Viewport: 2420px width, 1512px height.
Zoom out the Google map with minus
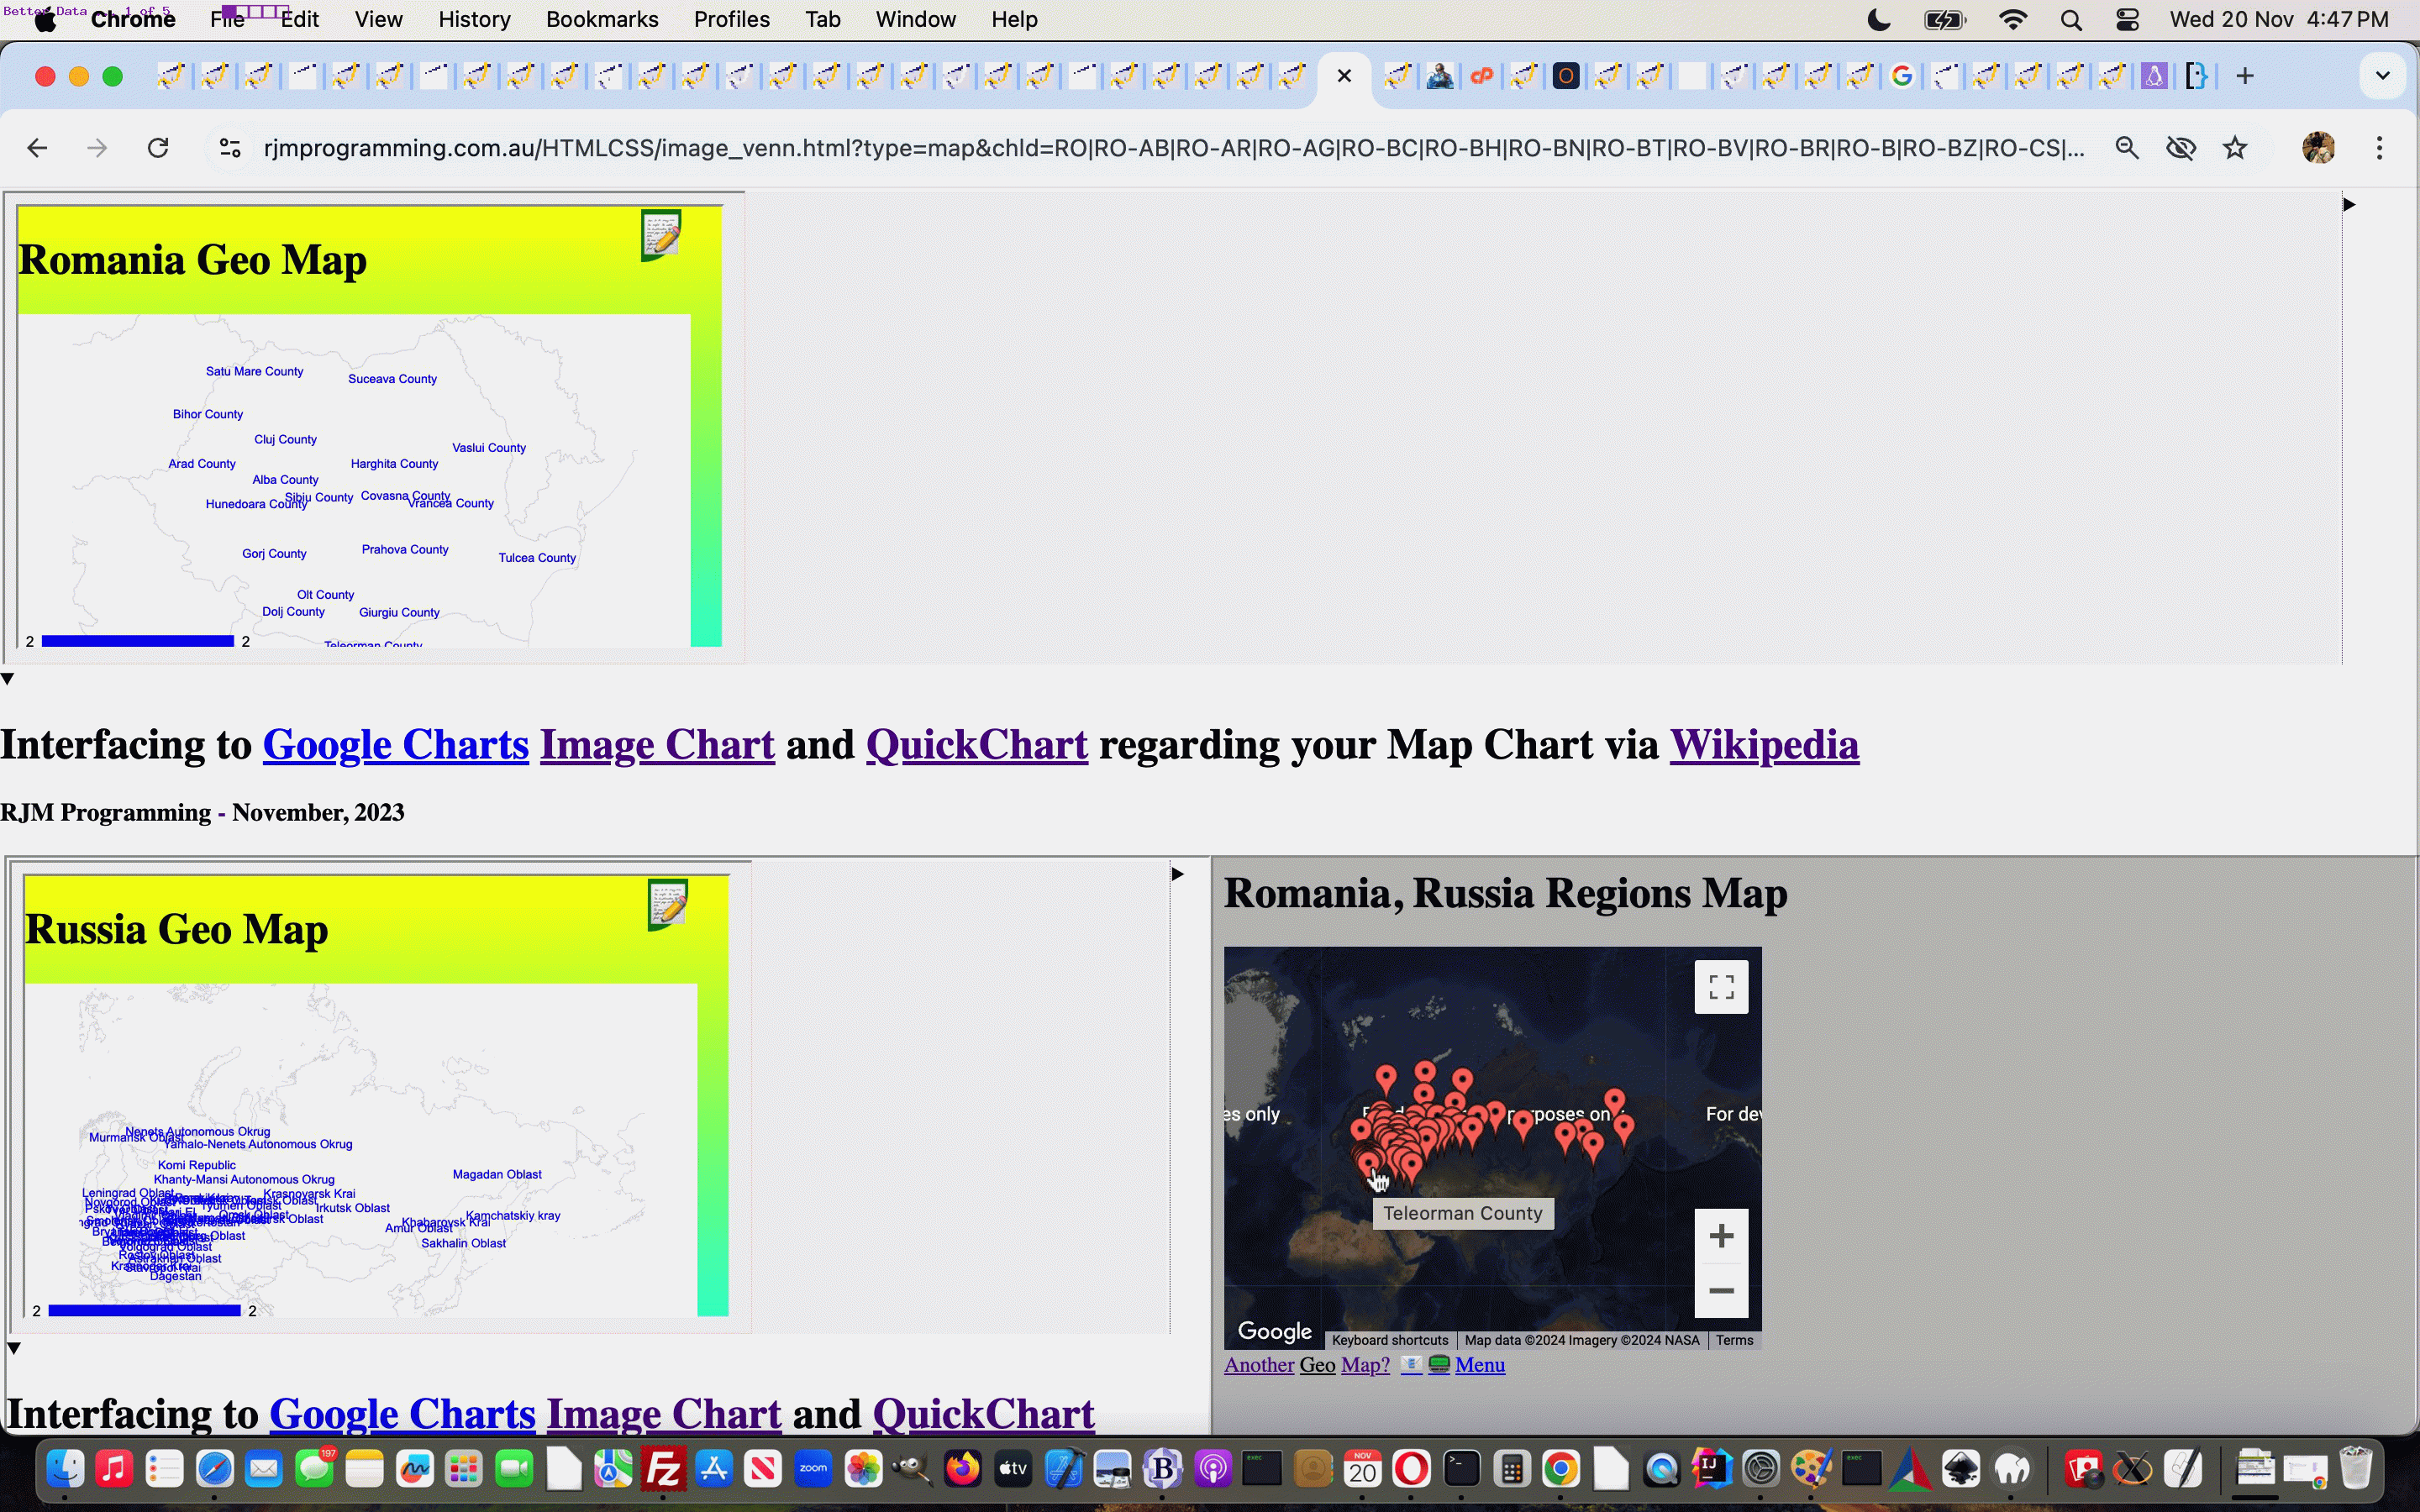pos(1721,1291)
